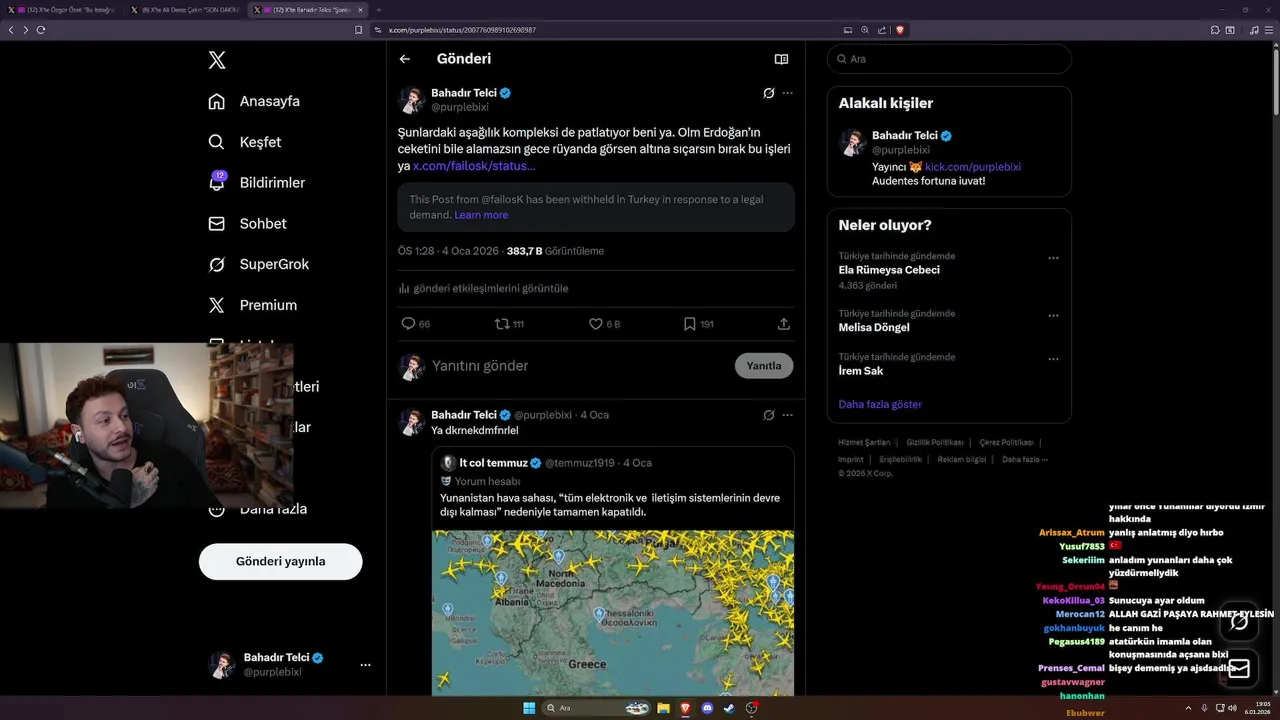Click the Ara search box on X
The width and height of the screenshot is (1280, 720).
tap(949, 59)
